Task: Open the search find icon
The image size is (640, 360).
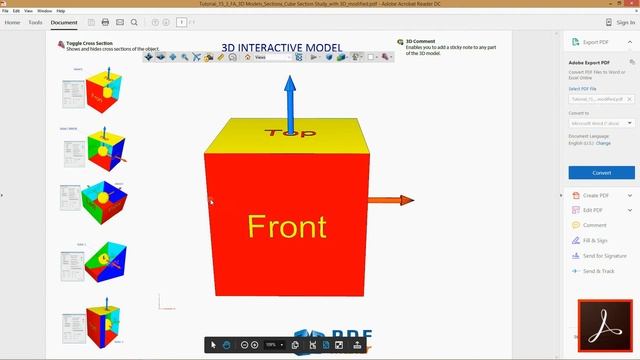Action: [x=134, y=22]
